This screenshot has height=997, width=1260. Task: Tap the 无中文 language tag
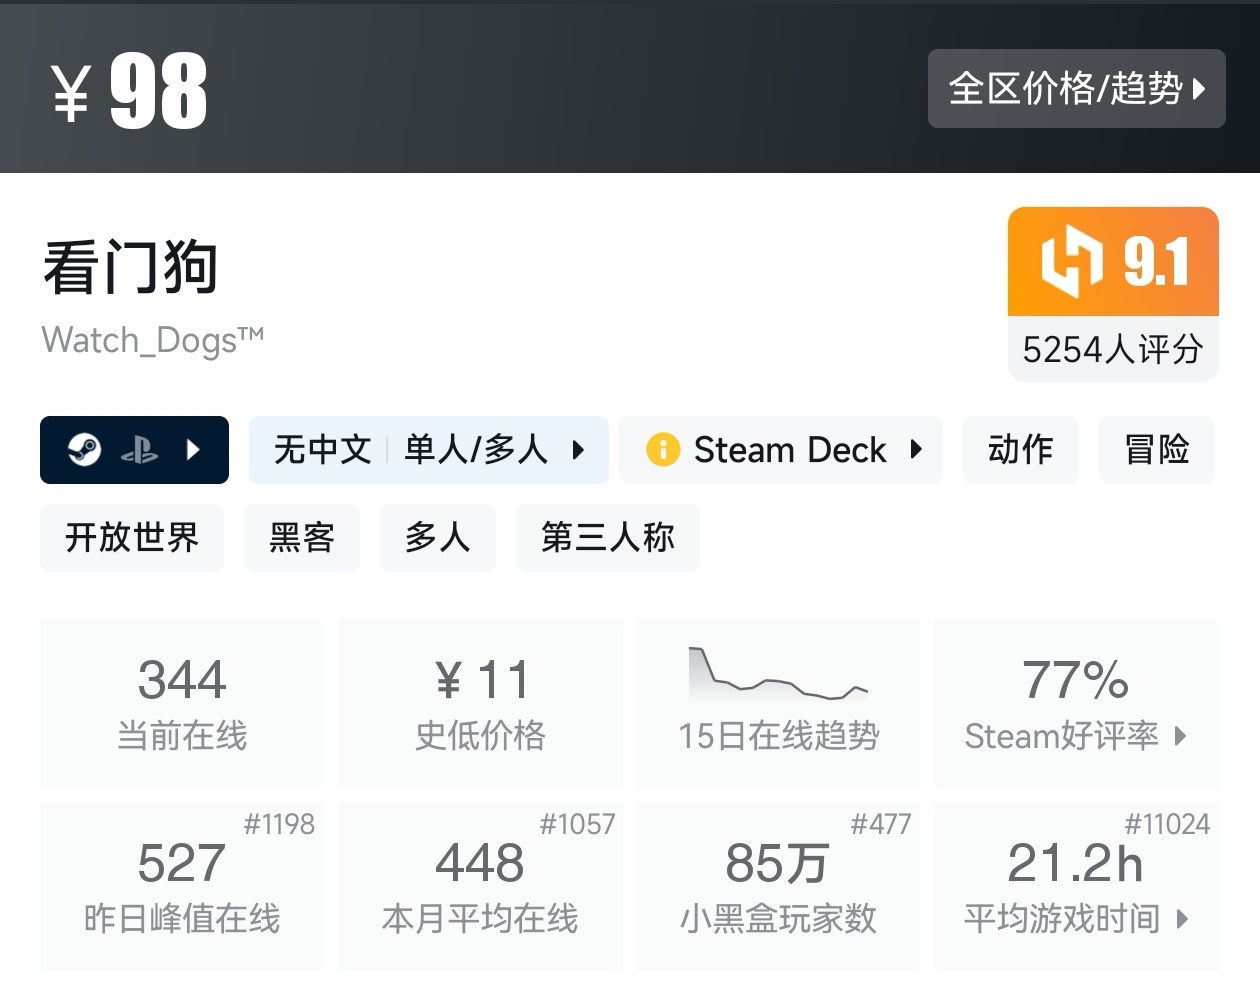[x=322, y=450]
